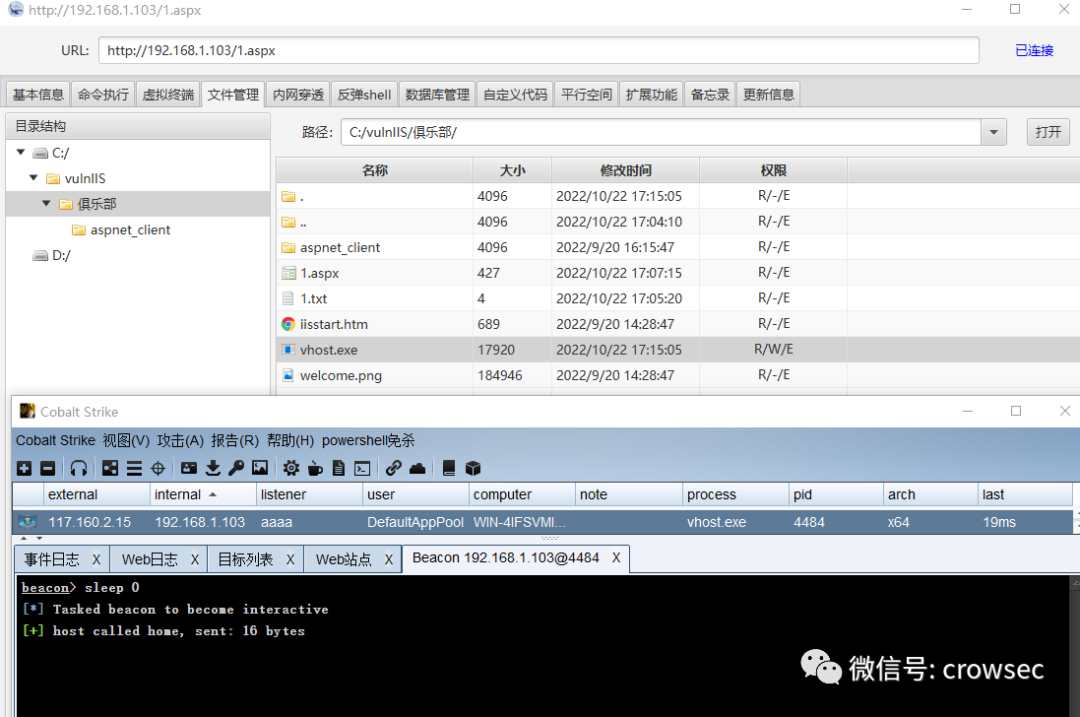Click the welcome.png image file icon
The height and width of the screenshot is (717, 1080).
point(289,375)
